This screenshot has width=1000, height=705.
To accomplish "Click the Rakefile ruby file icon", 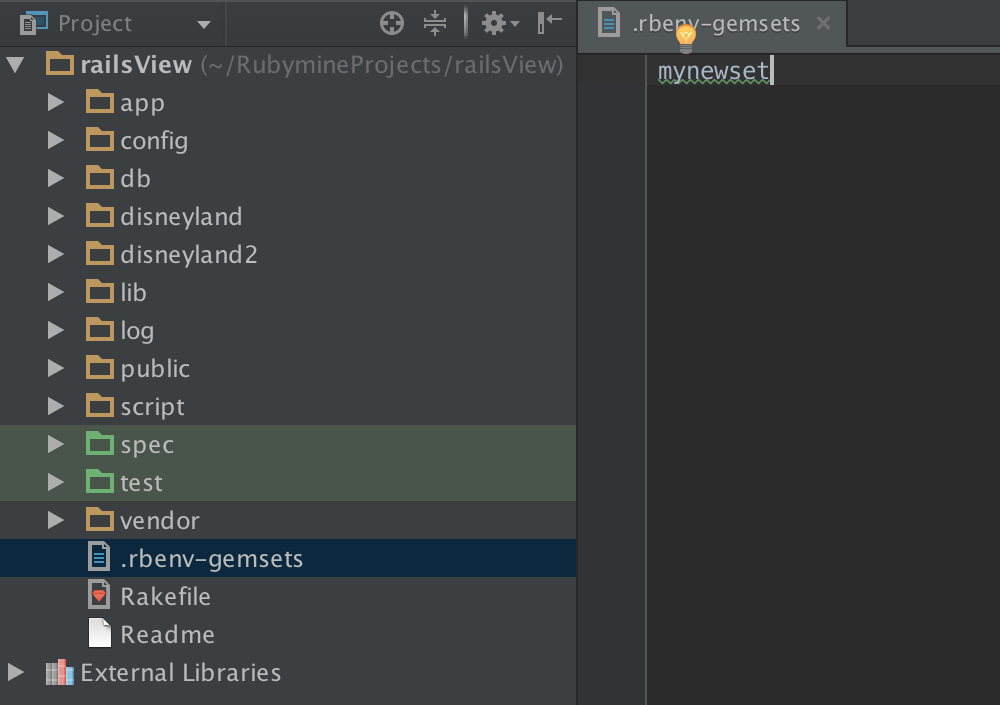I will click(99, 595).
